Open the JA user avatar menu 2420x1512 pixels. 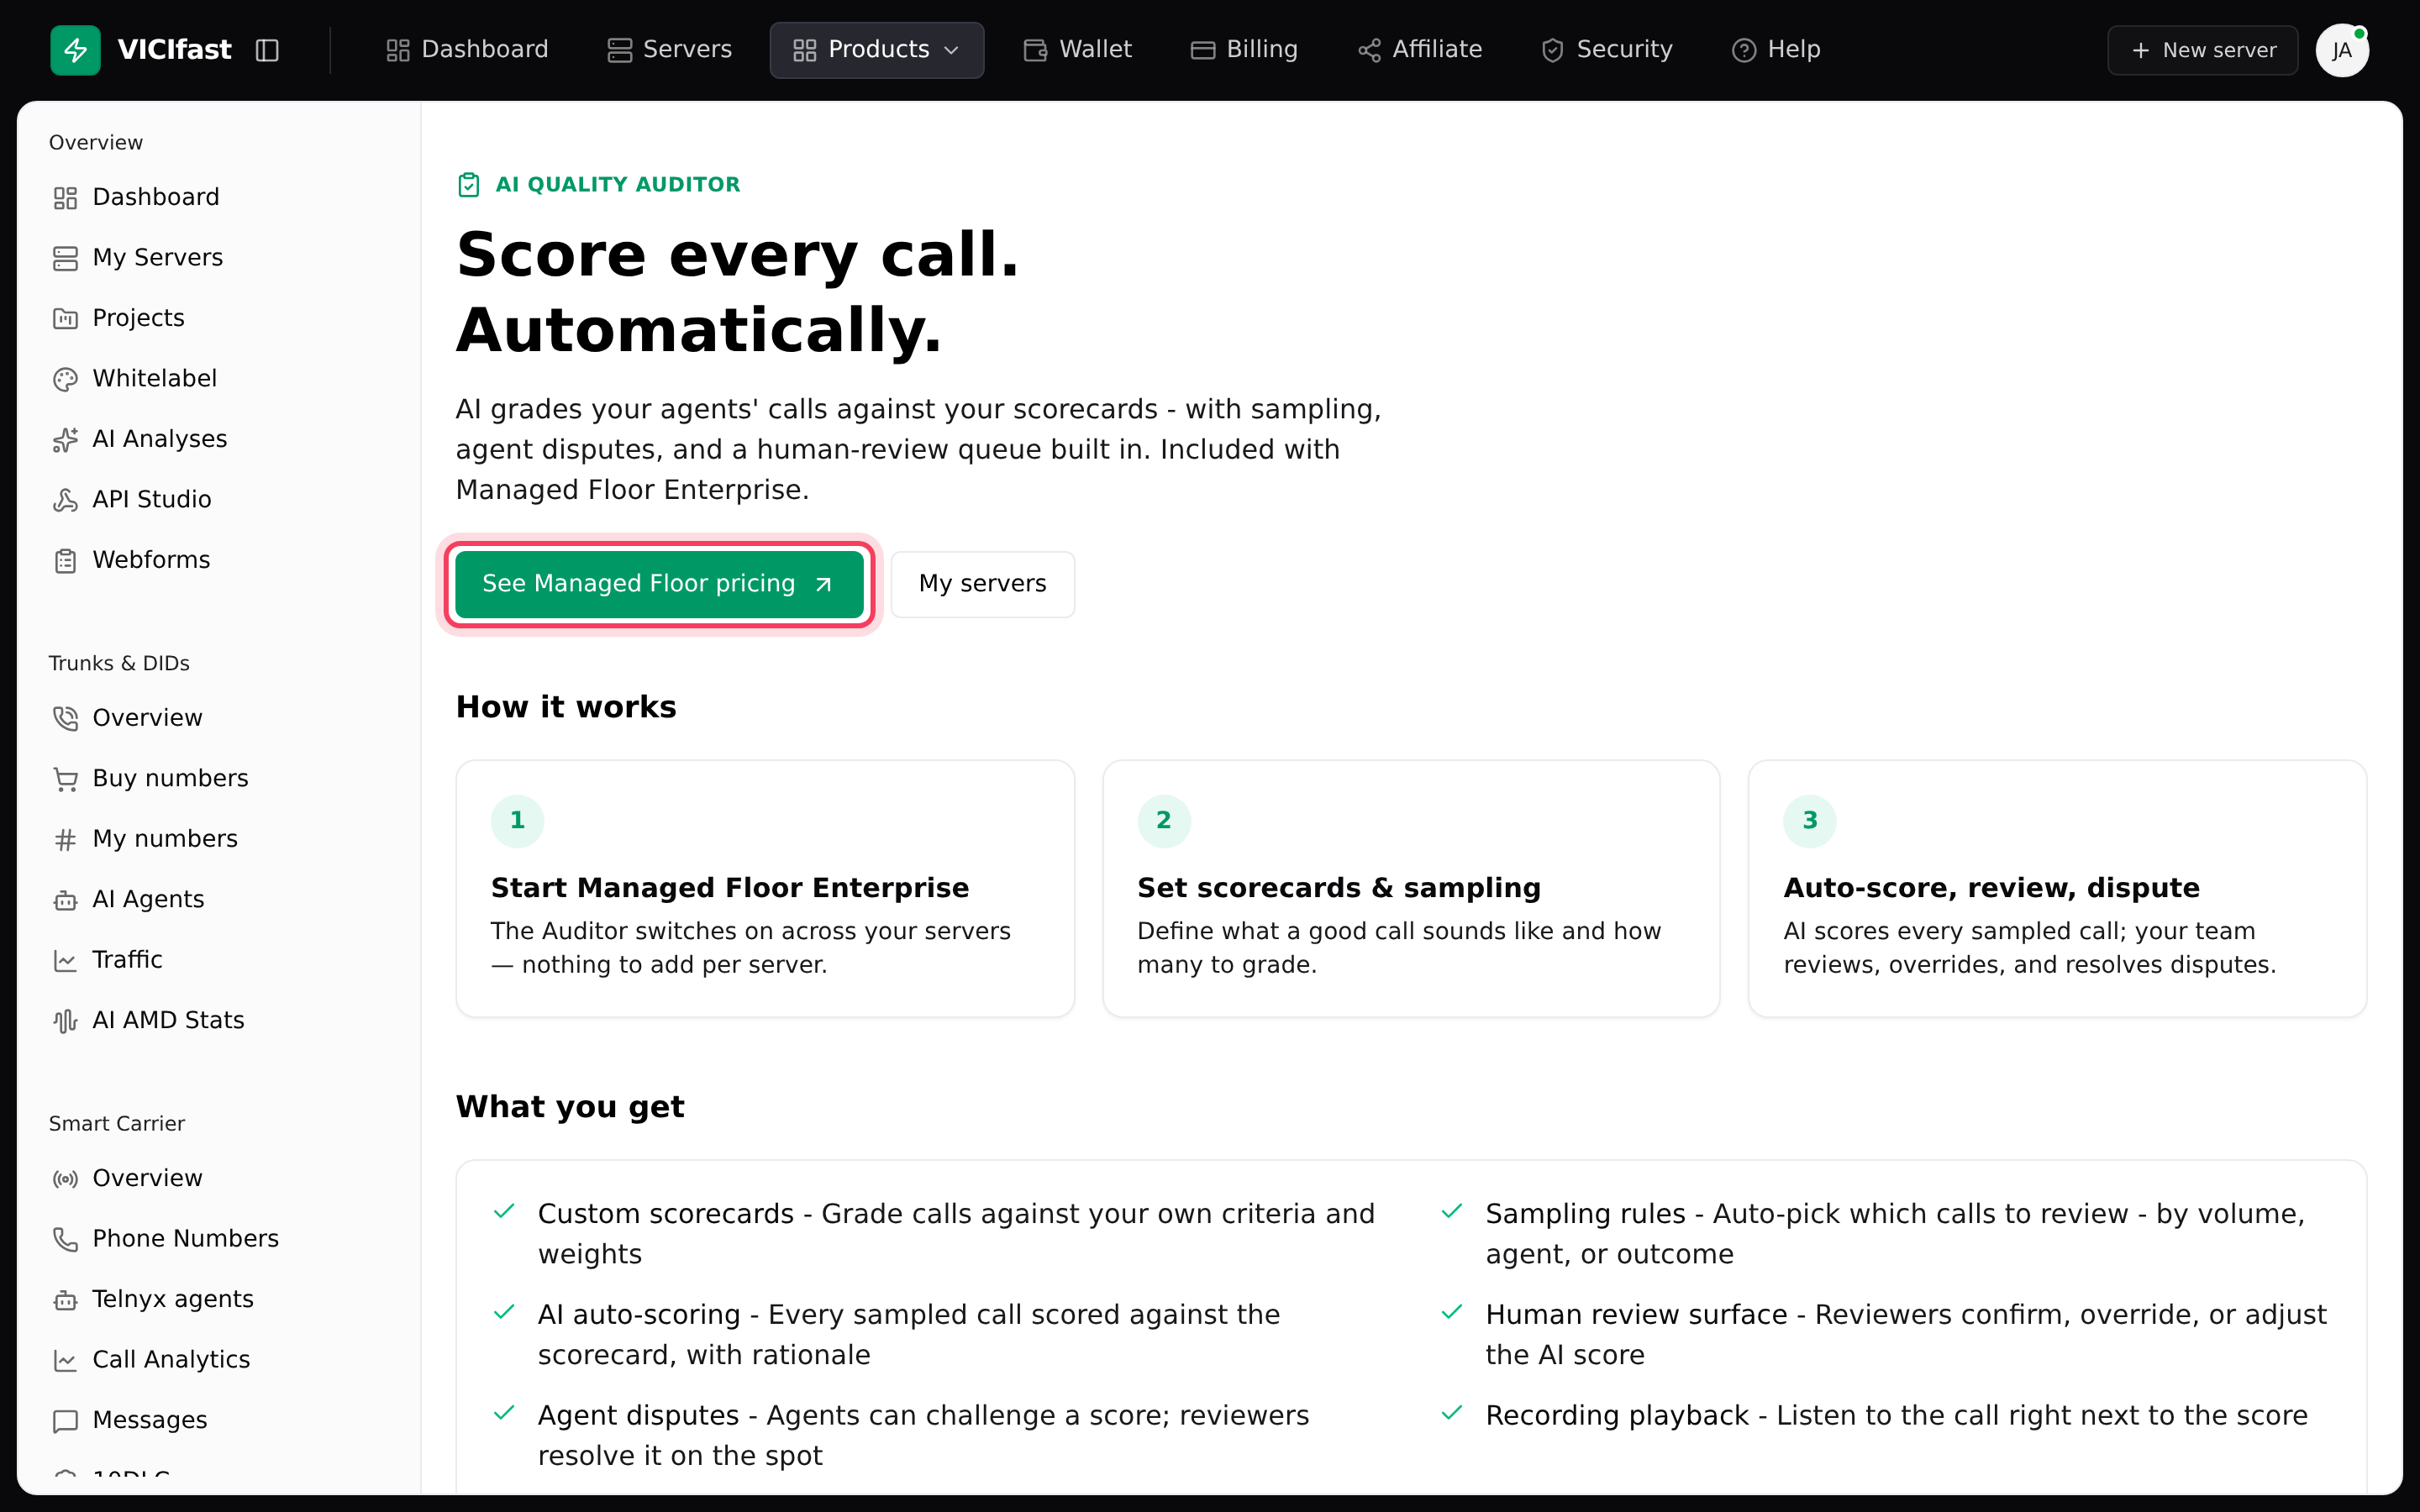(x=2342, y=50)
